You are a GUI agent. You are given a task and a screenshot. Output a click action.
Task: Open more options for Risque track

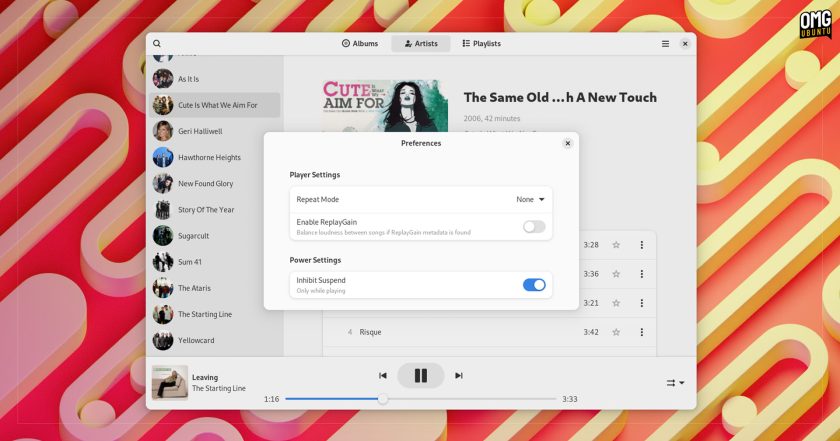tap(642, 332)
